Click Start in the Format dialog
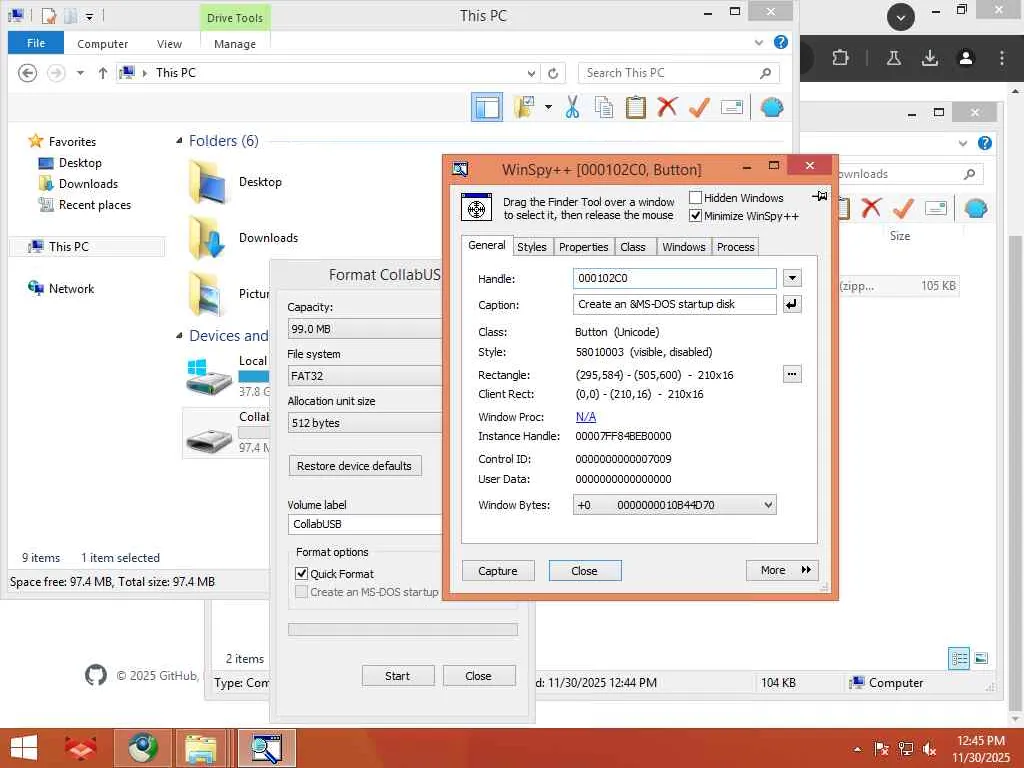 coord(398,676)
